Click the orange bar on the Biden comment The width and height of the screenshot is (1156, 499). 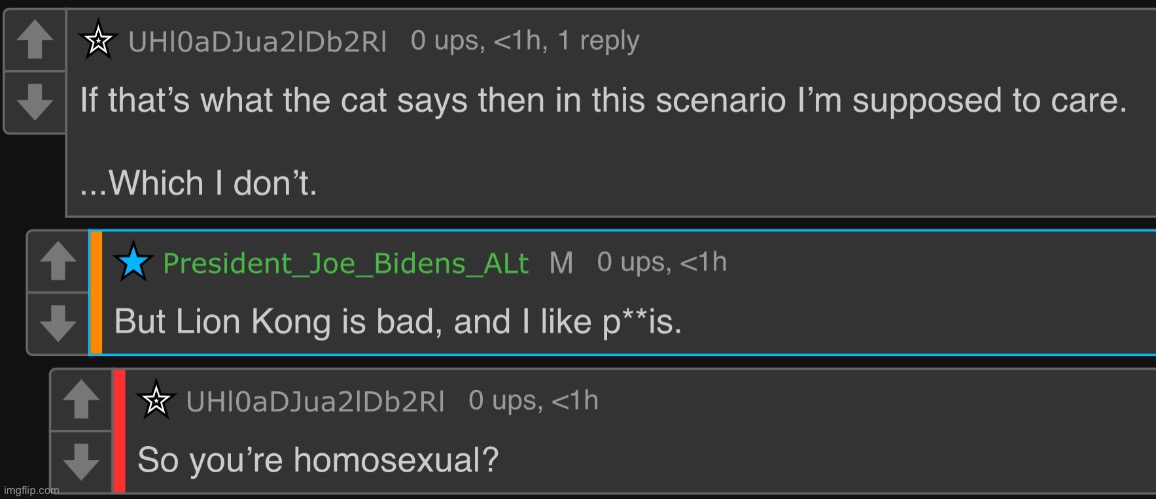(x=96, y=293)
